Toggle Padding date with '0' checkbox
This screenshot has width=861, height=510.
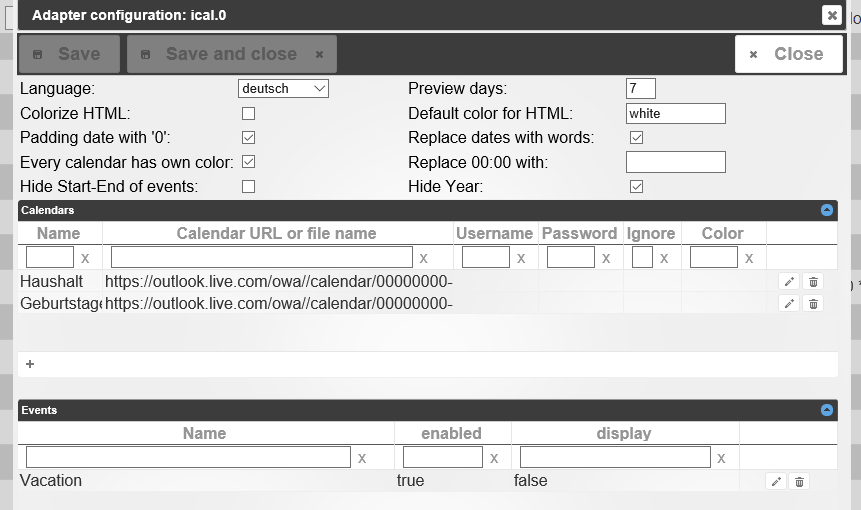(248, 137)
